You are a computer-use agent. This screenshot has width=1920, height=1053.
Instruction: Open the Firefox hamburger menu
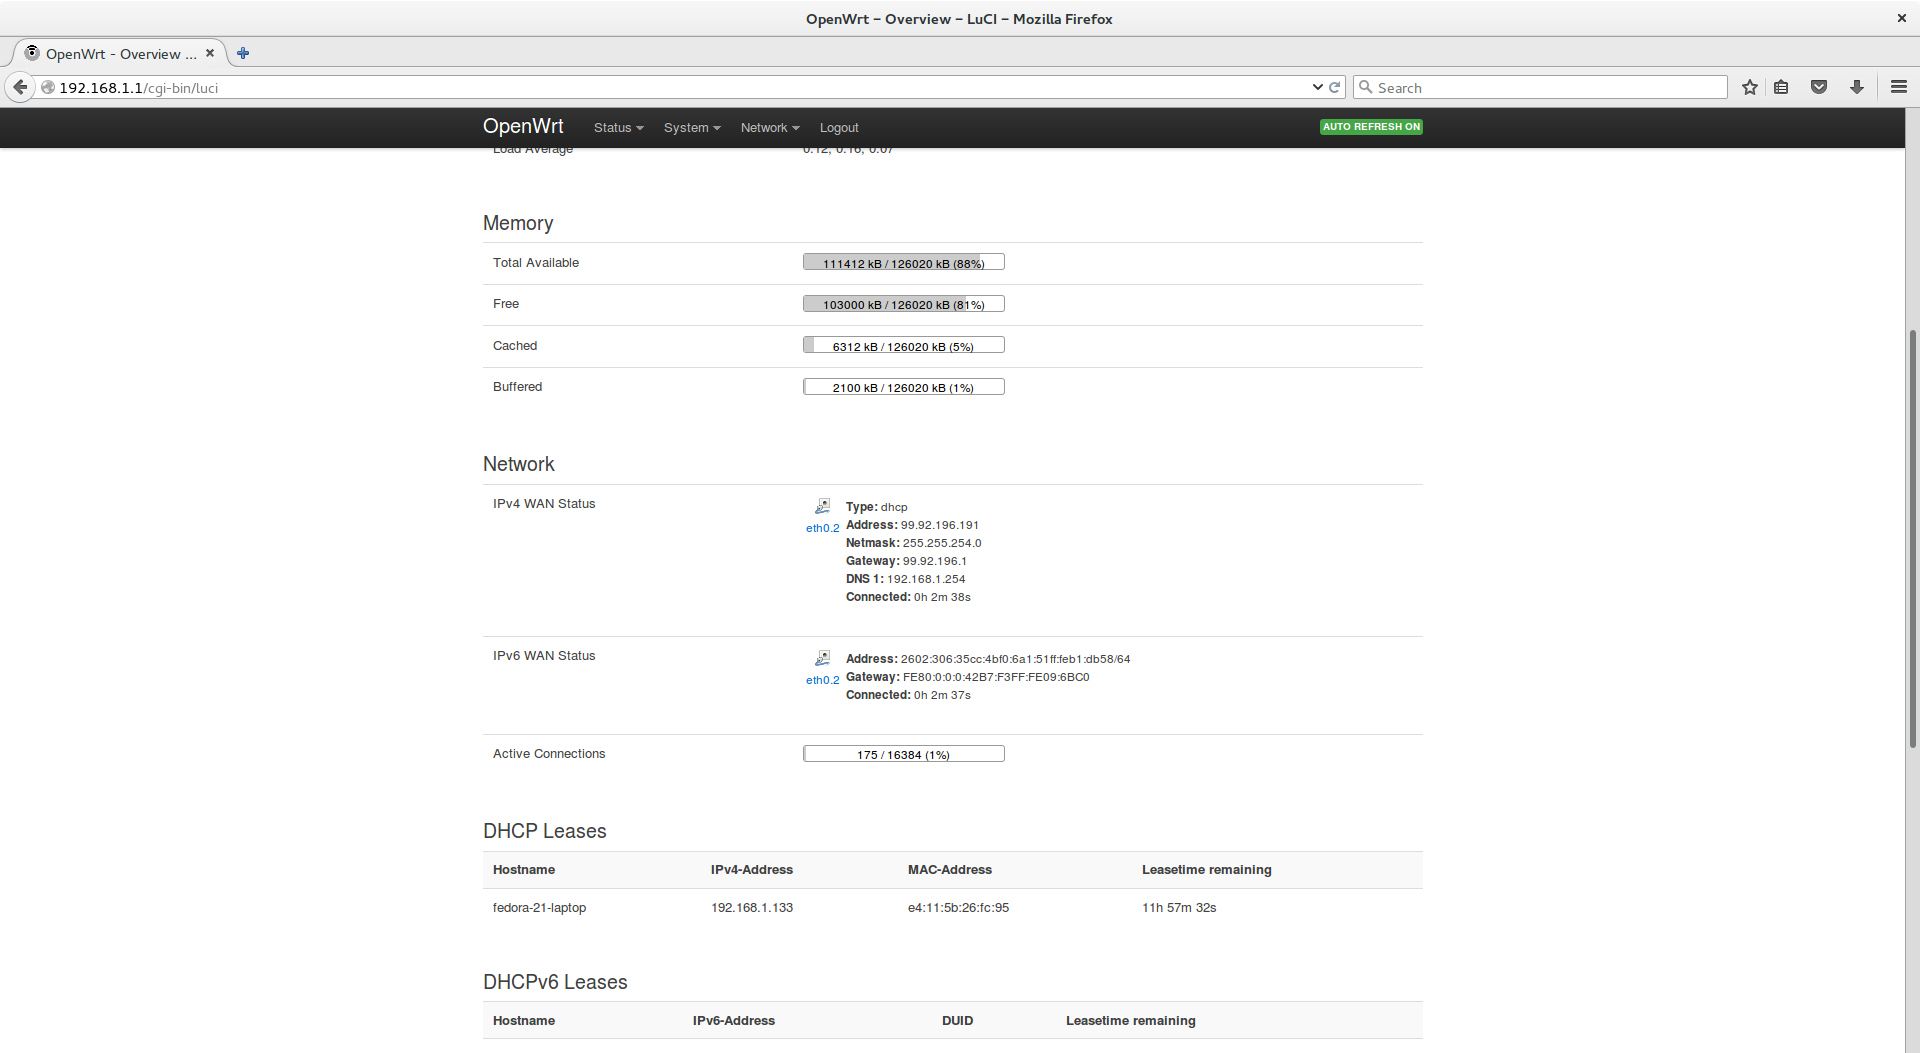point(1899,87)
